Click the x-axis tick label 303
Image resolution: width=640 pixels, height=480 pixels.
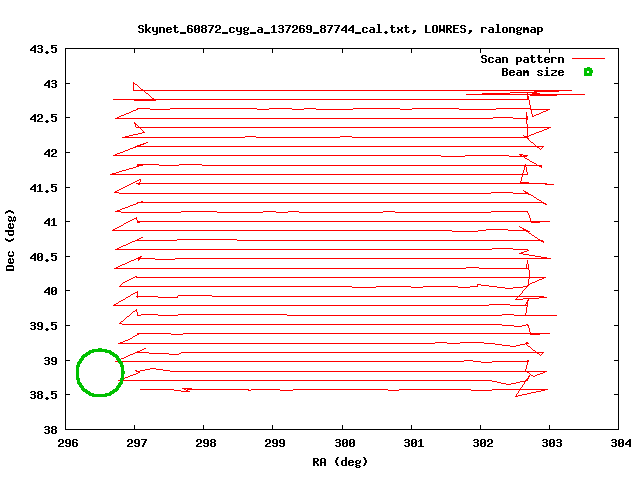(552, 443)
